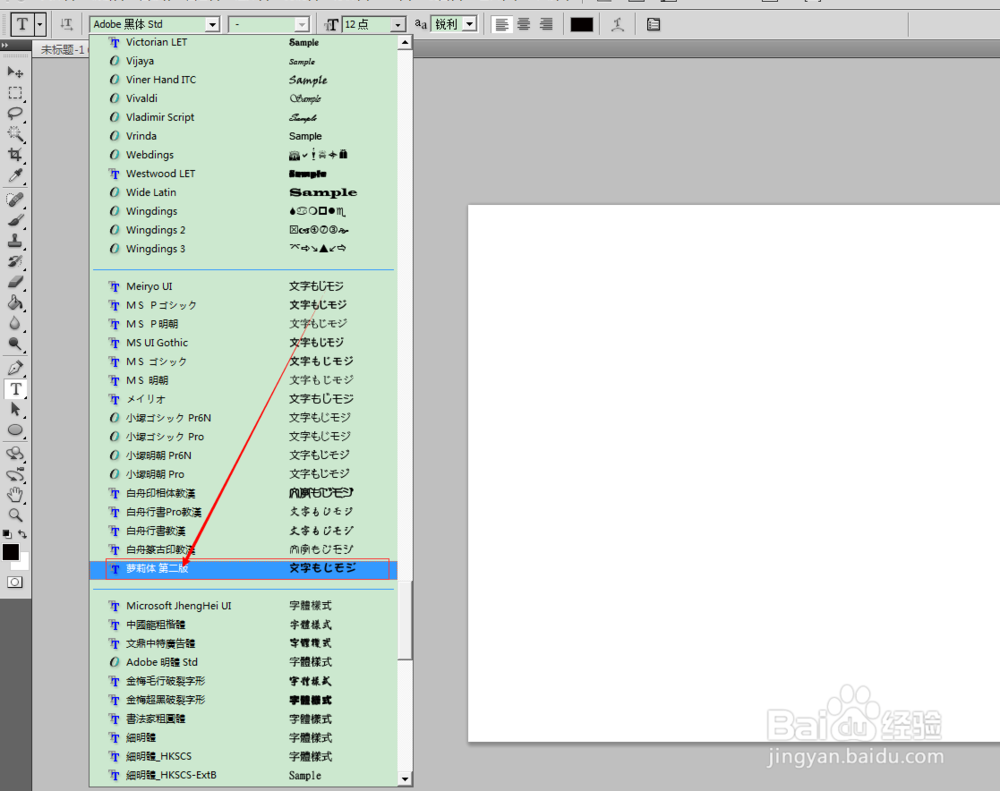Select the Lasso tool

coord(15,114)
